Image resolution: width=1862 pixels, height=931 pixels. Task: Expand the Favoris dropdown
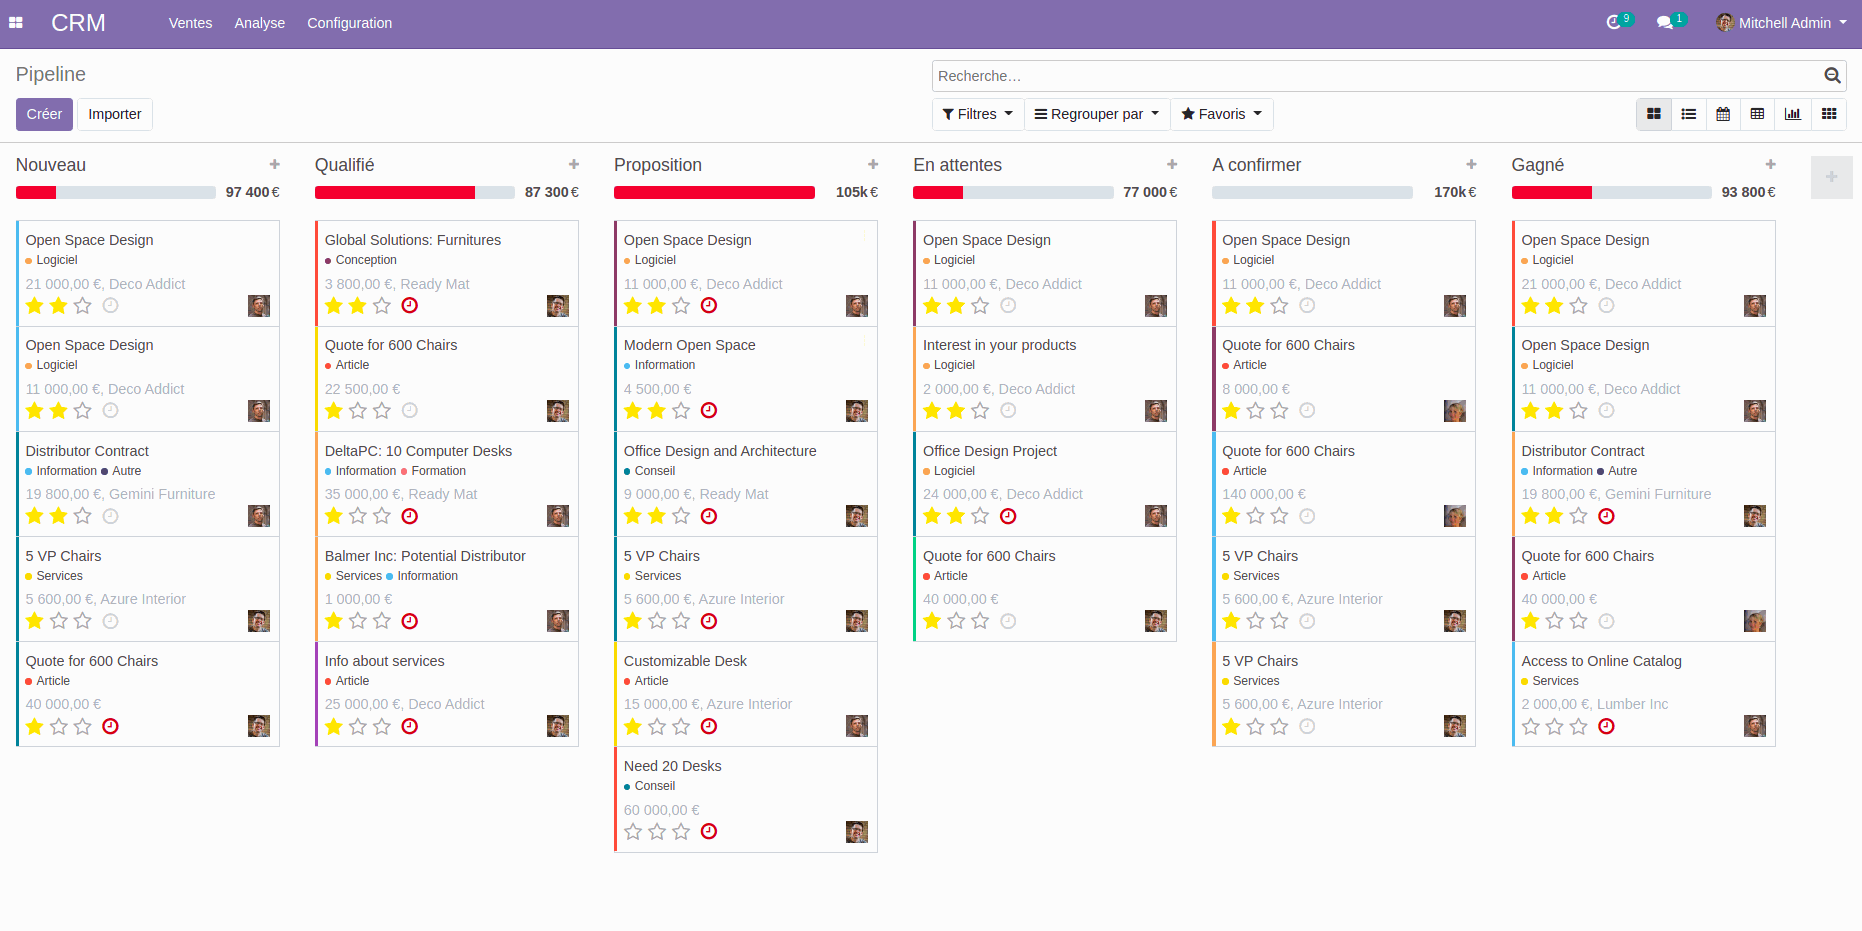(x=1221, y=114)
